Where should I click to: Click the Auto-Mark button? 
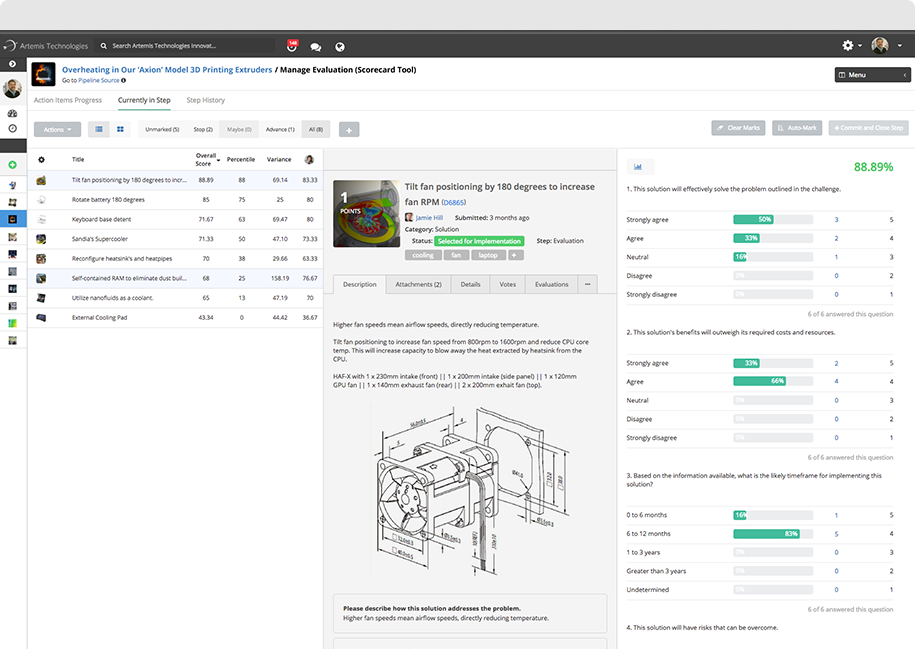(x=797, y=128)
